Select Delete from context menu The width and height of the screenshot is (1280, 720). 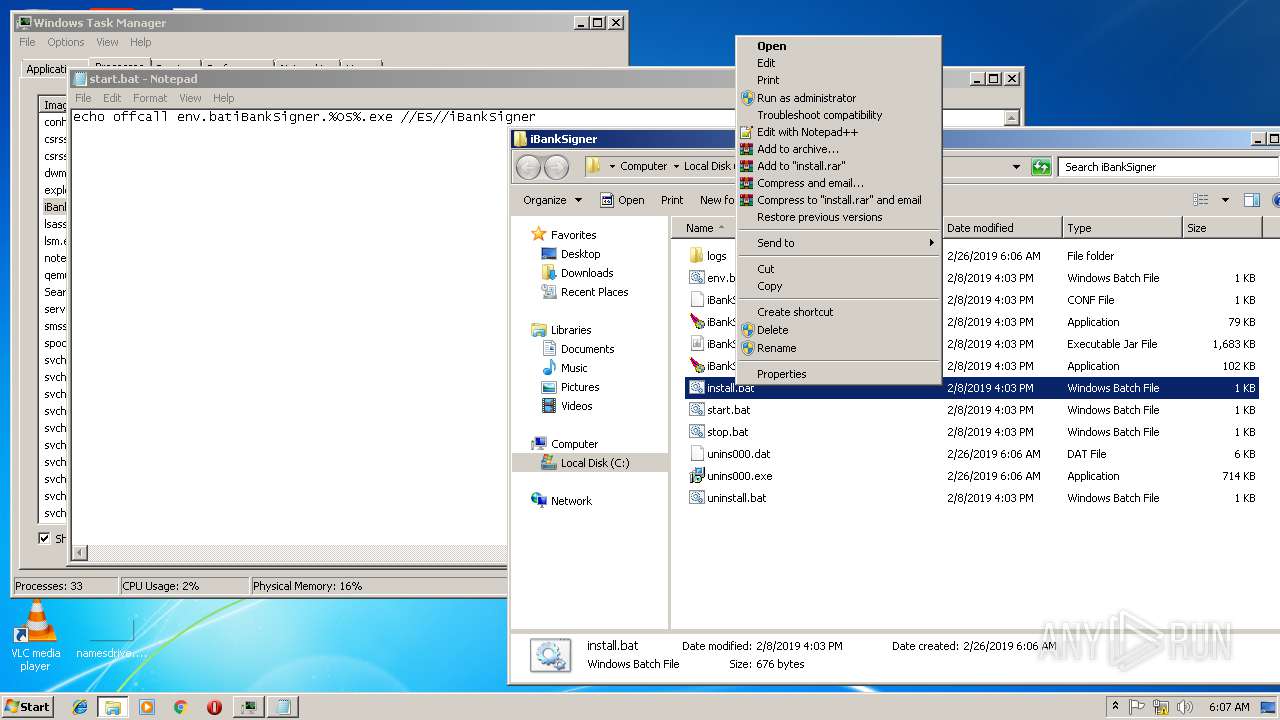tap(838, 330)
